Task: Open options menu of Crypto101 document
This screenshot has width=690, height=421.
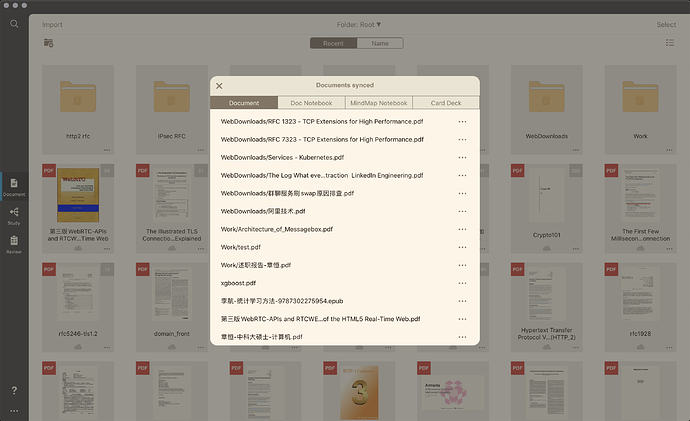Action: 576,249
